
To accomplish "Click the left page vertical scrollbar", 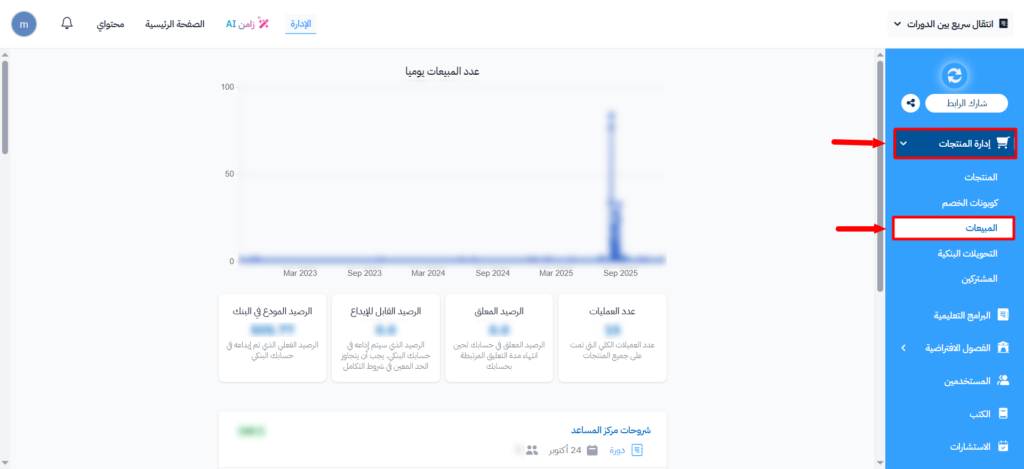I will [5, 110].
